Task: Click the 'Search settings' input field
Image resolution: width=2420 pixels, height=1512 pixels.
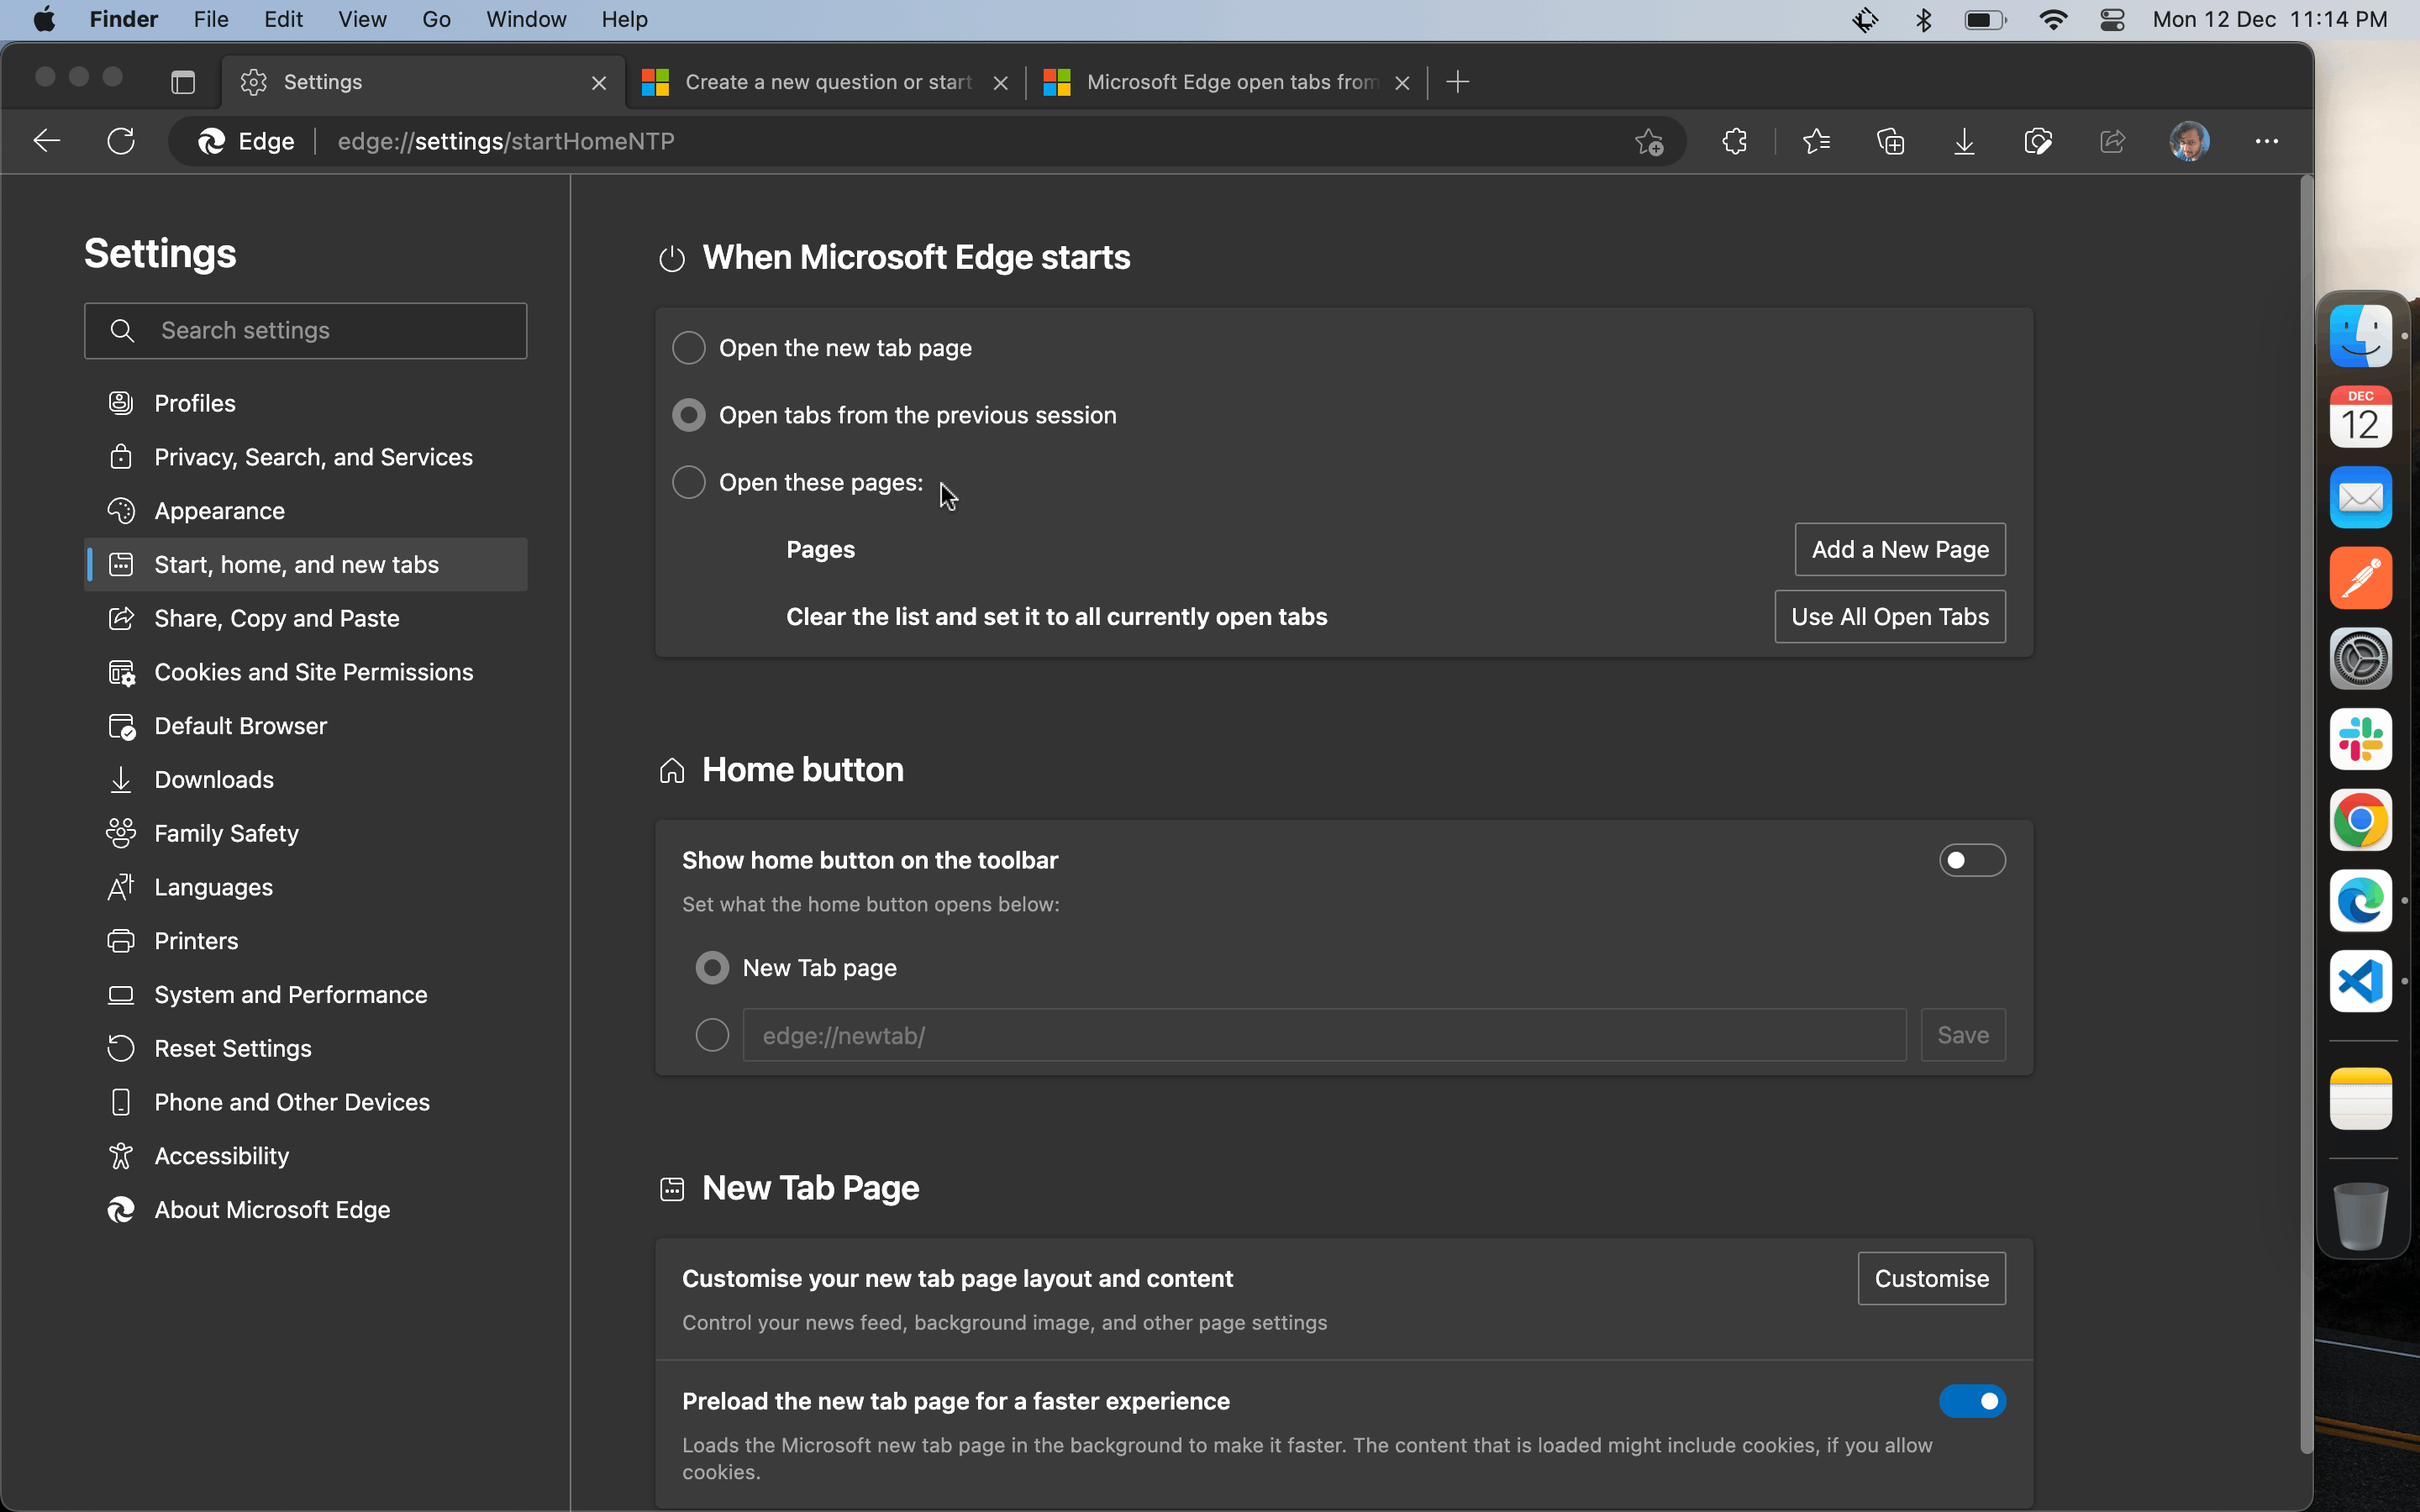Action: pos(305,331)
